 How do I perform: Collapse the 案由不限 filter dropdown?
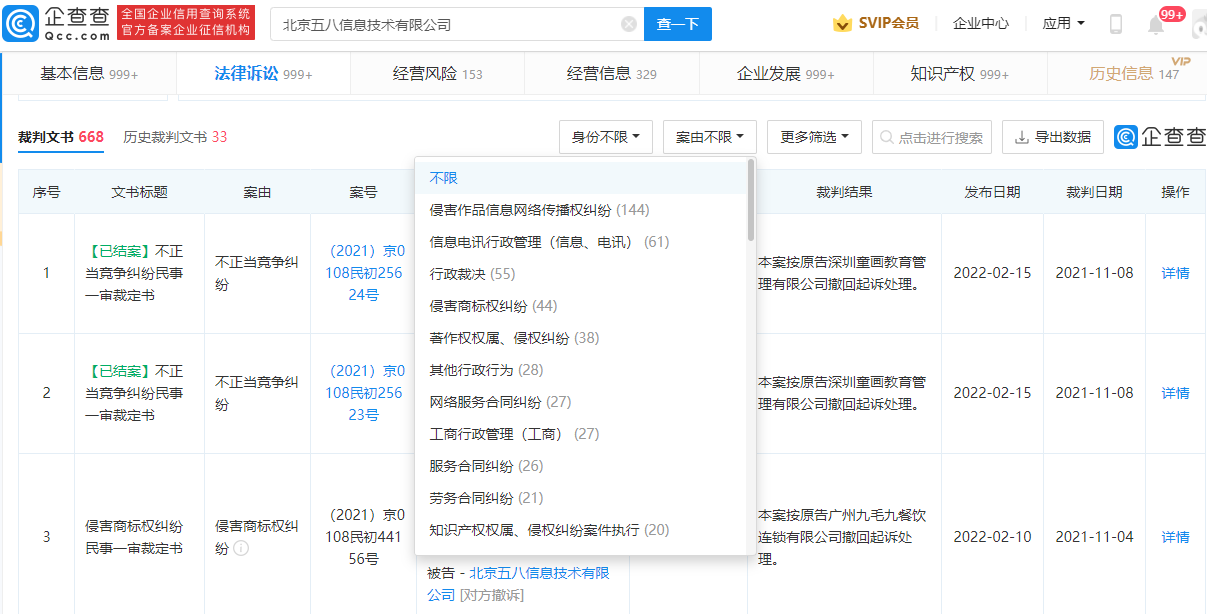[x=710, y=137]
